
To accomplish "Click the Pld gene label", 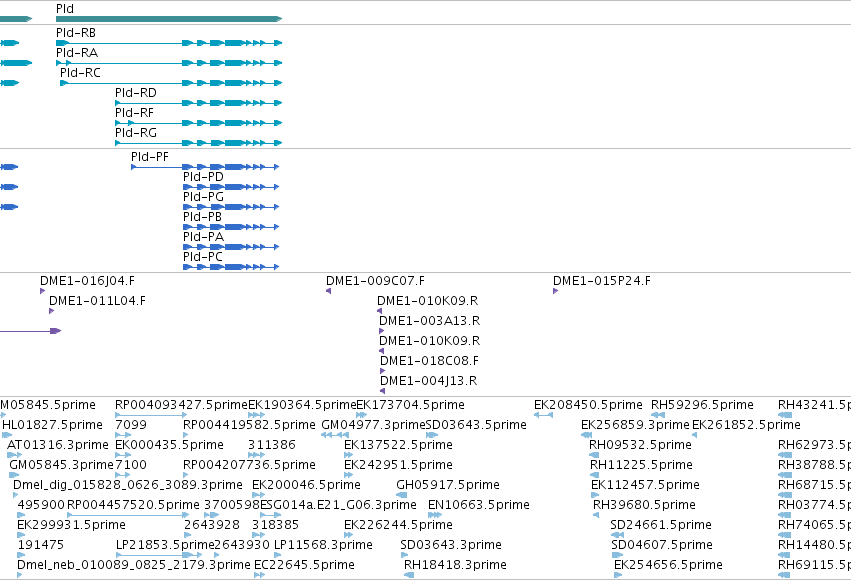I will click(65, 9).
